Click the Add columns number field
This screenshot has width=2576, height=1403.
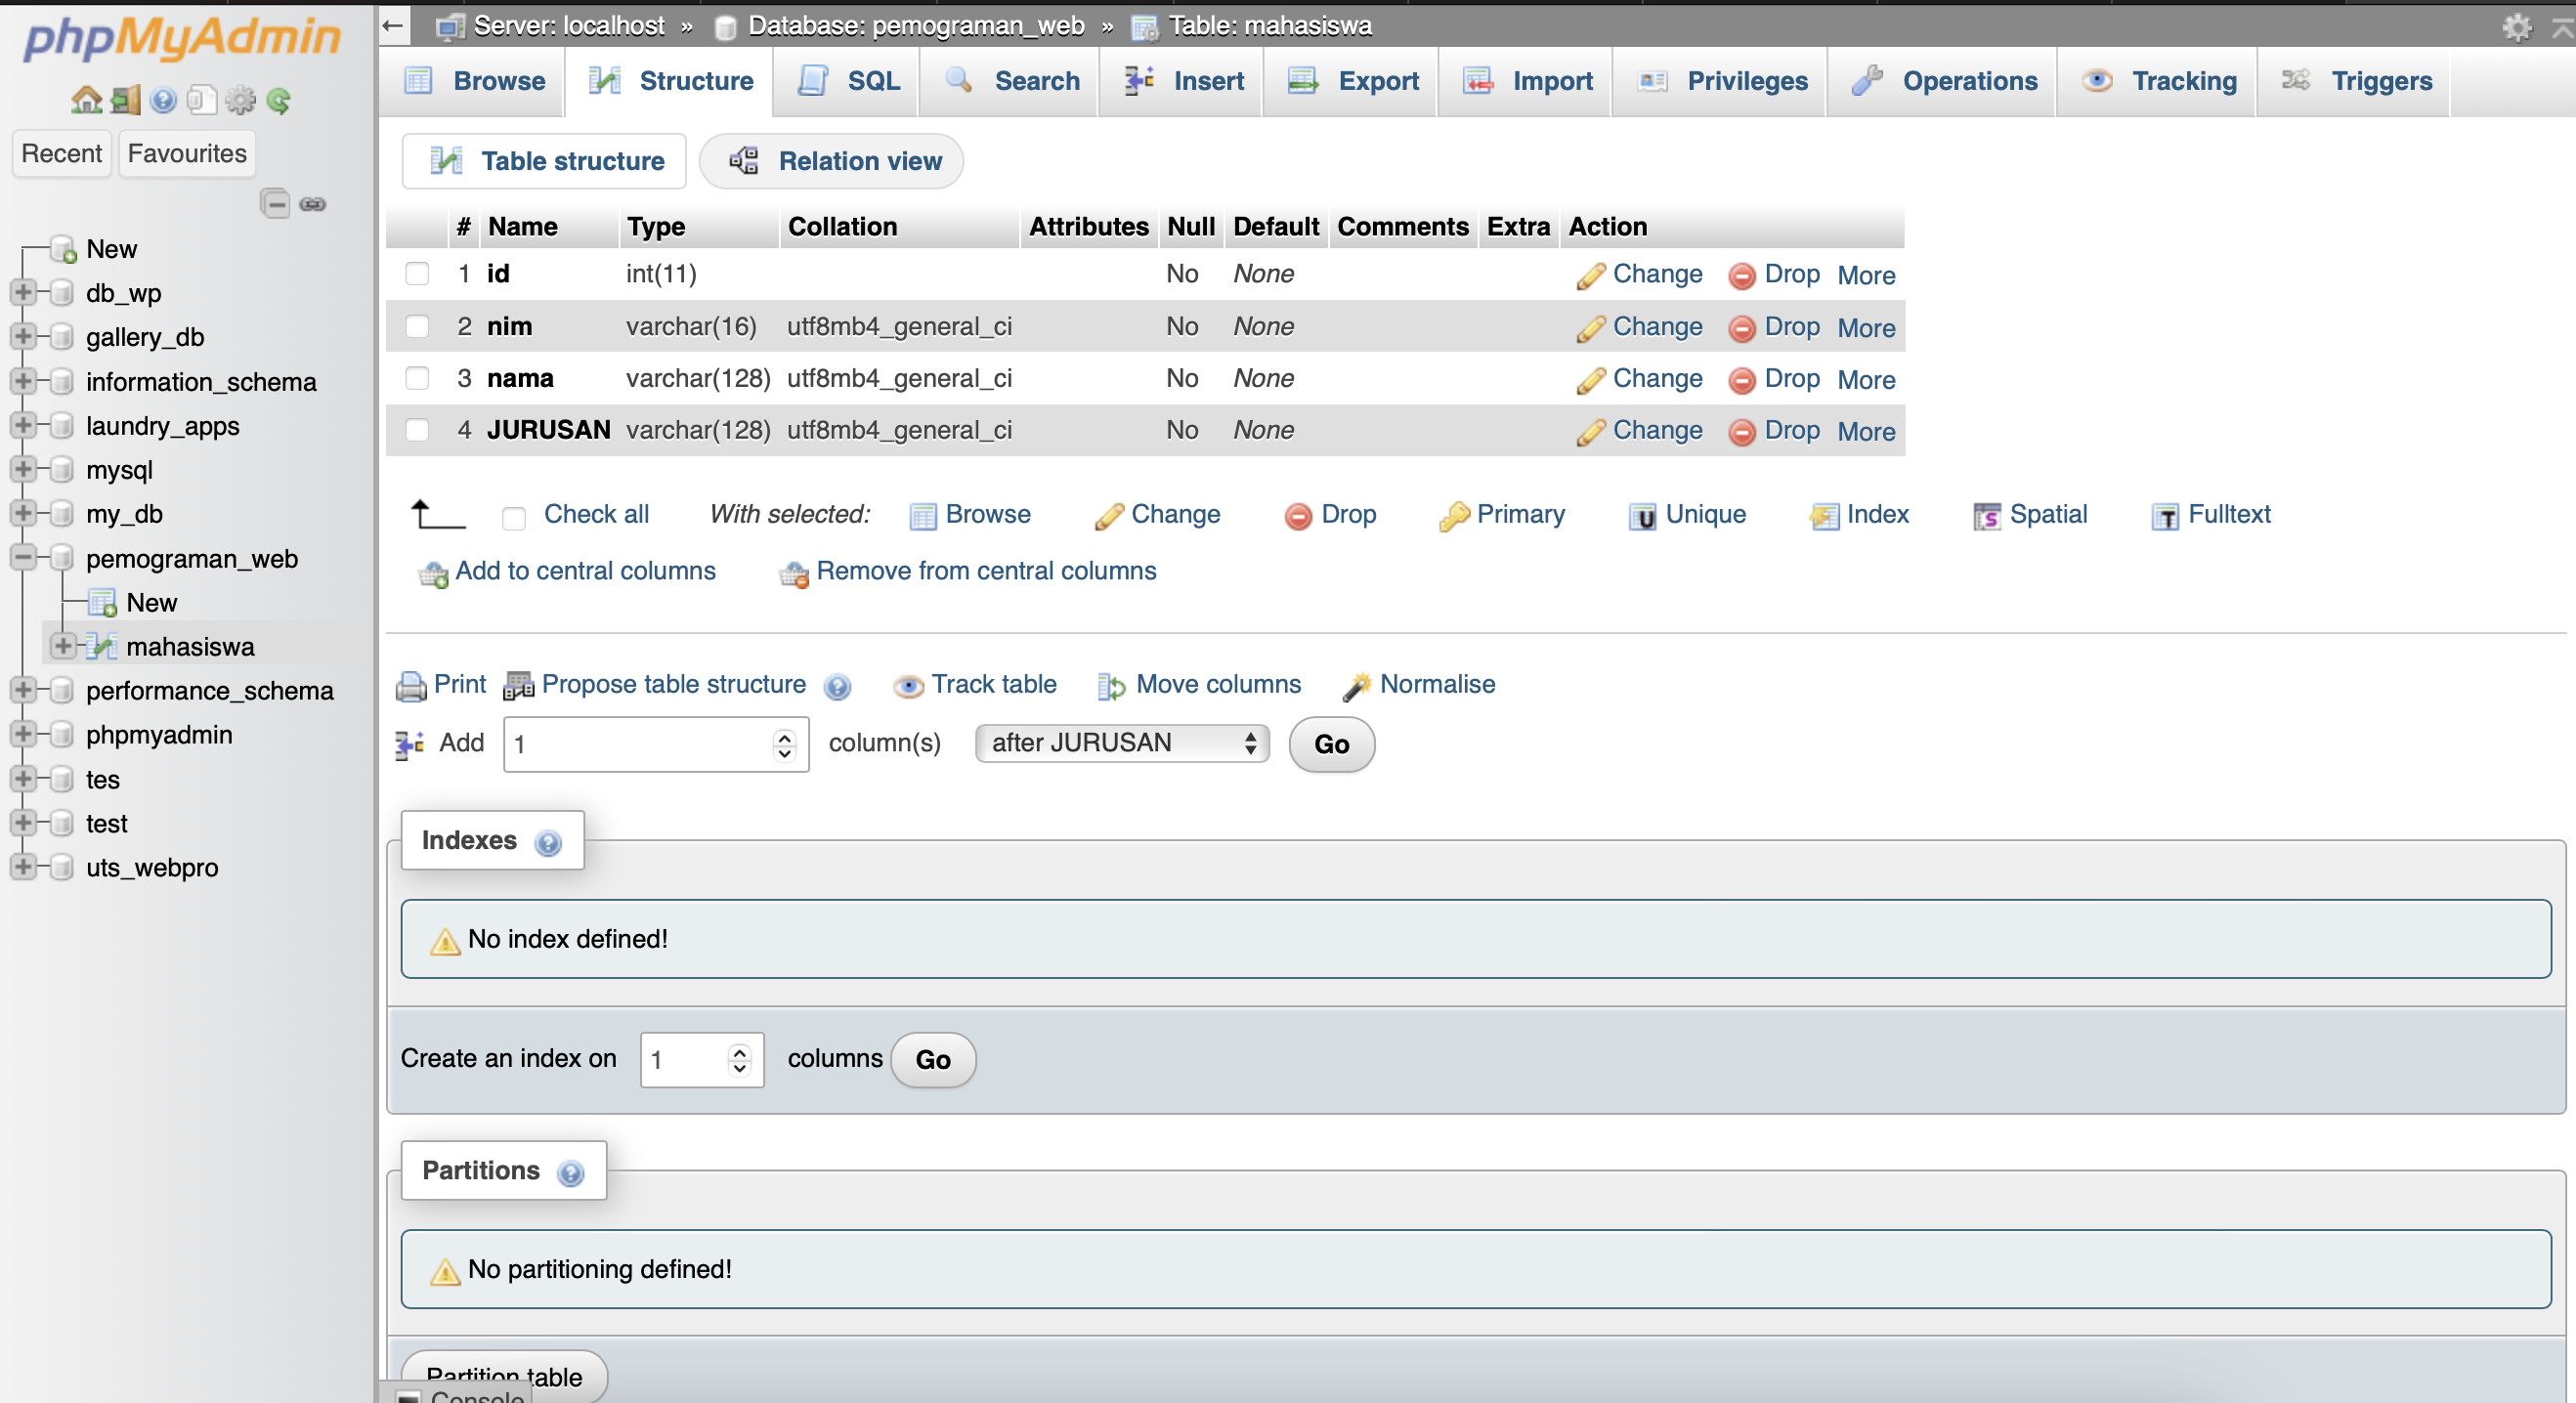640,745
